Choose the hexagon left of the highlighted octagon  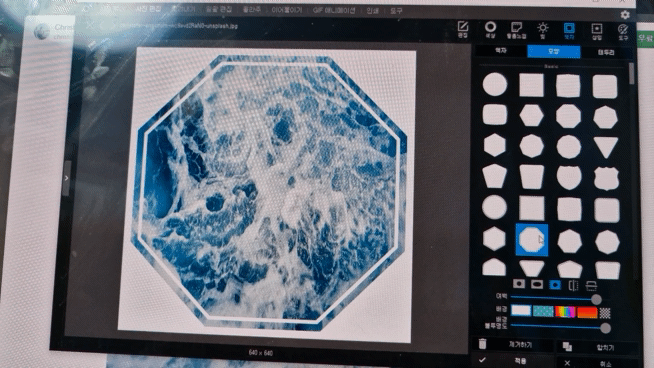click(x=494, y=239)
